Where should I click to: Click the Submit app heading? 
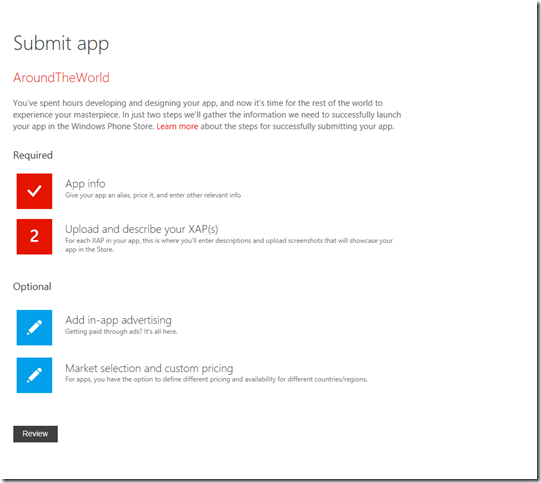(x=61, y=44)
